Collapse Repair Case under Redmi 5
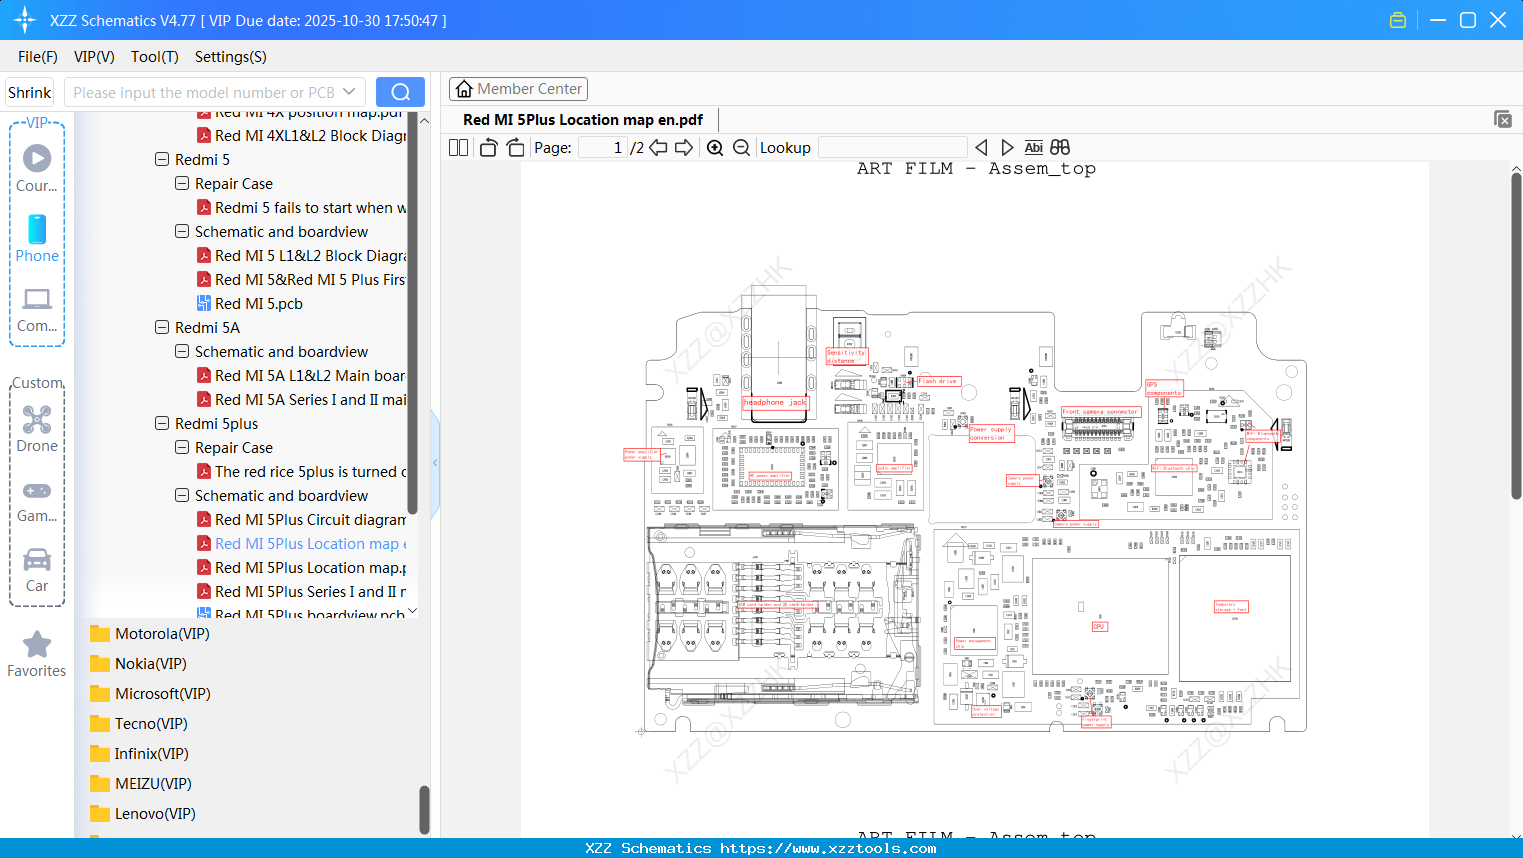The image size is (1523, 858). click(x=182, y=184)
